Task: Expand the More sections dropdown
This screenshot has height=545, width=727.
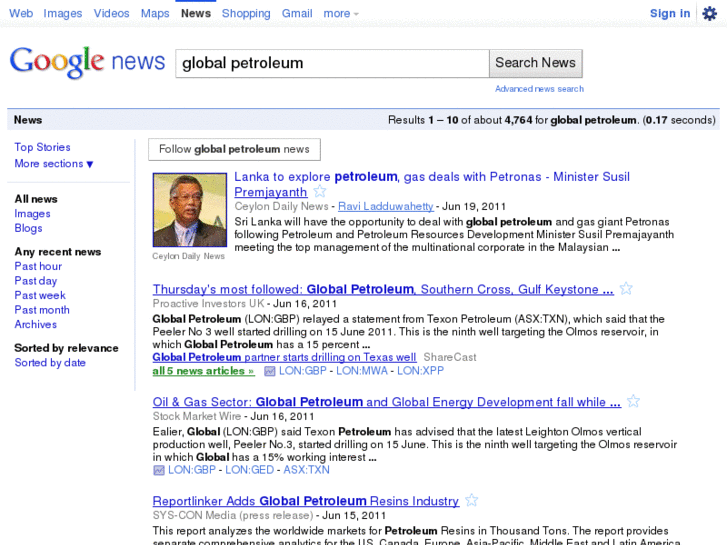Action: [x=54, y=164]
